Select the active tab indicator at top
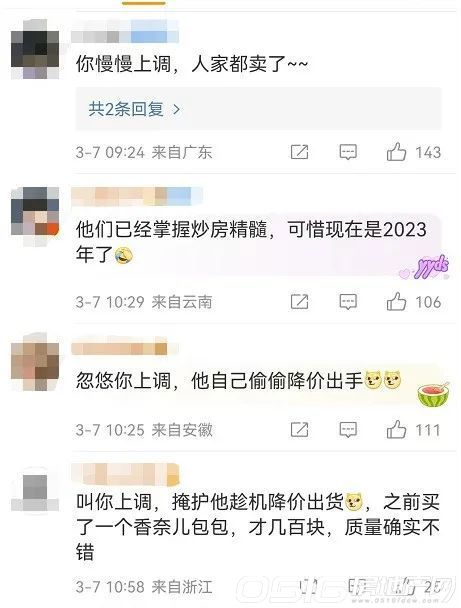This screenshot has height=608, width=461. click(x=143, y=3)
